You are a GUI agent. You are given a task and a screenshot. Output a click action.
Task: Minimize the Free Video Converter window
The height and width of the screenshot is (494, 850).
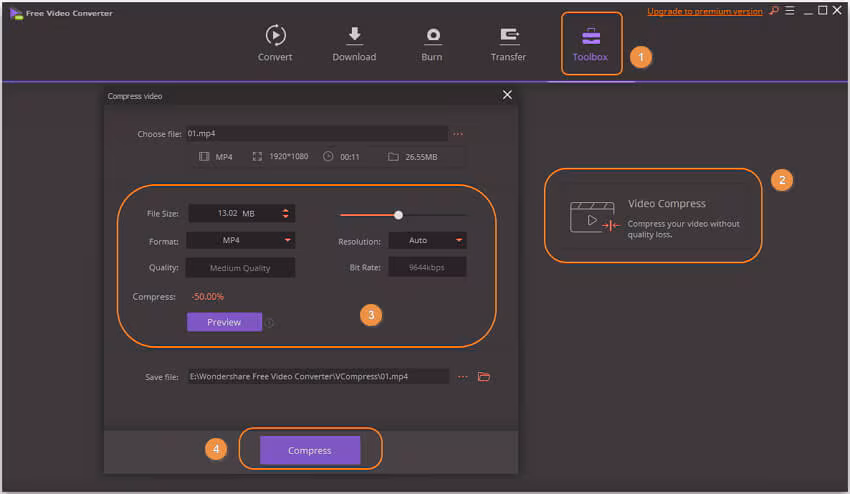point(808,11)
